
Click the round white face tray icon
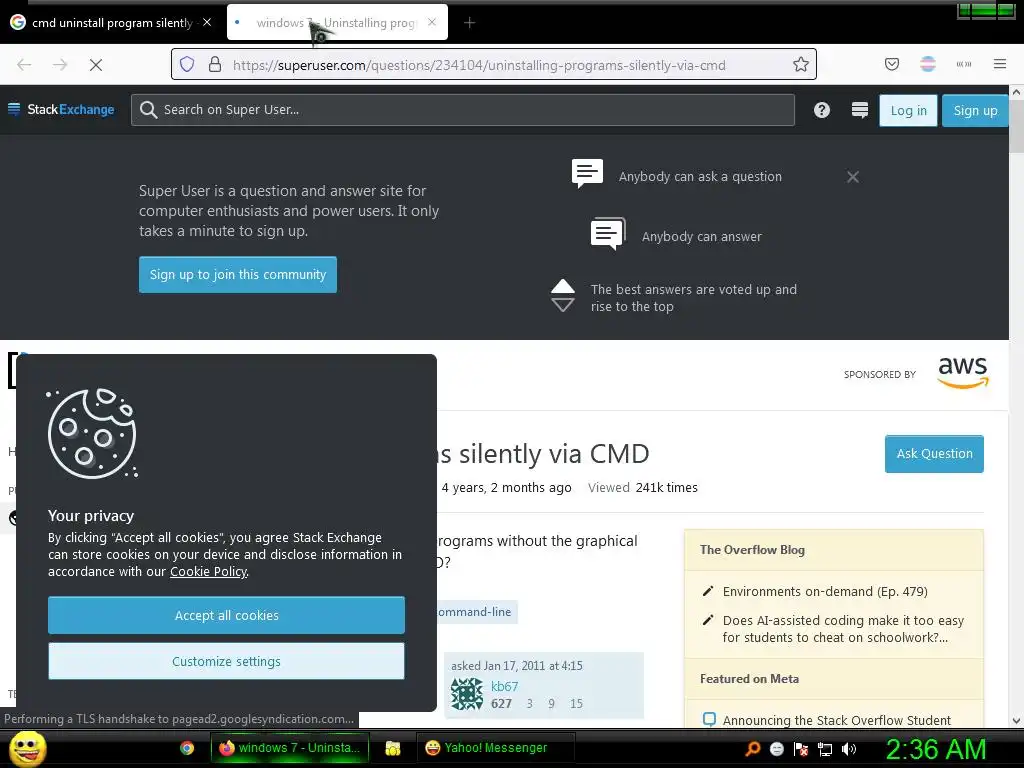point(776,749)
